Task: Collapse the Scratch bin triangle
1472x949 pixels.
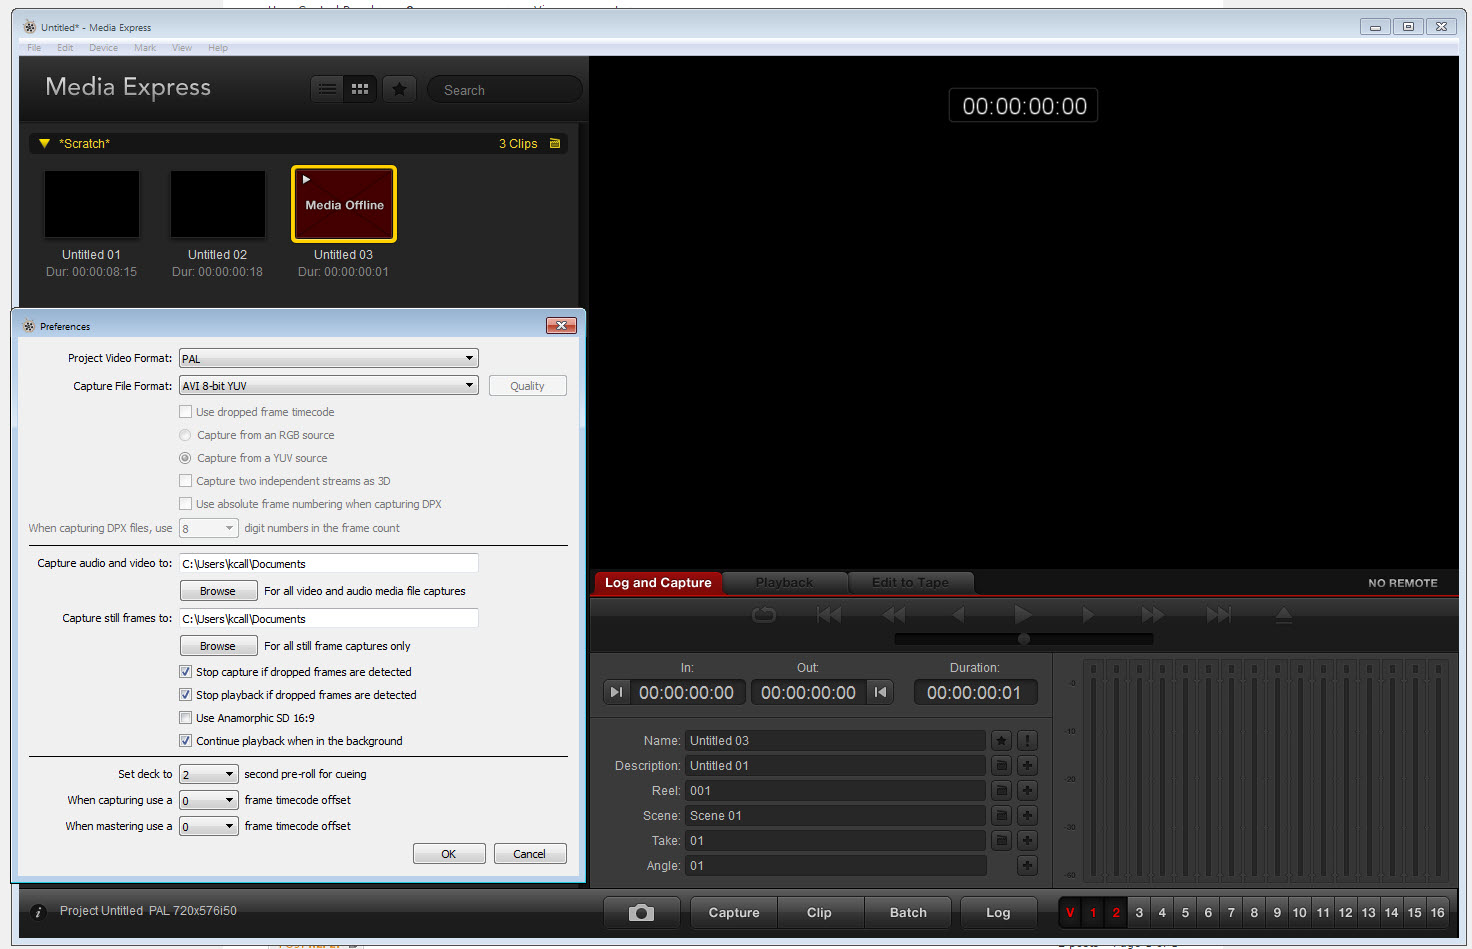Action: [44, 143]
